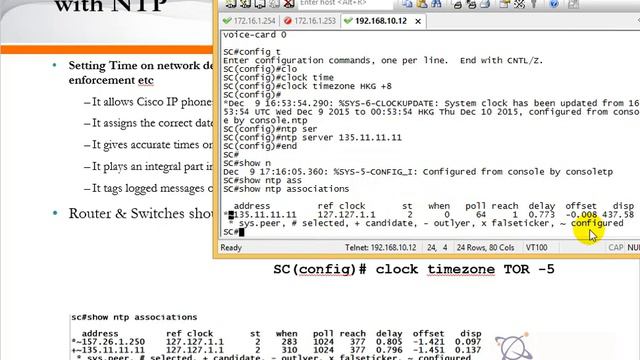Click slide line 'It assigns the correct date'
The height and width of the screenshot is (360, 640).
tap(148, 123)
